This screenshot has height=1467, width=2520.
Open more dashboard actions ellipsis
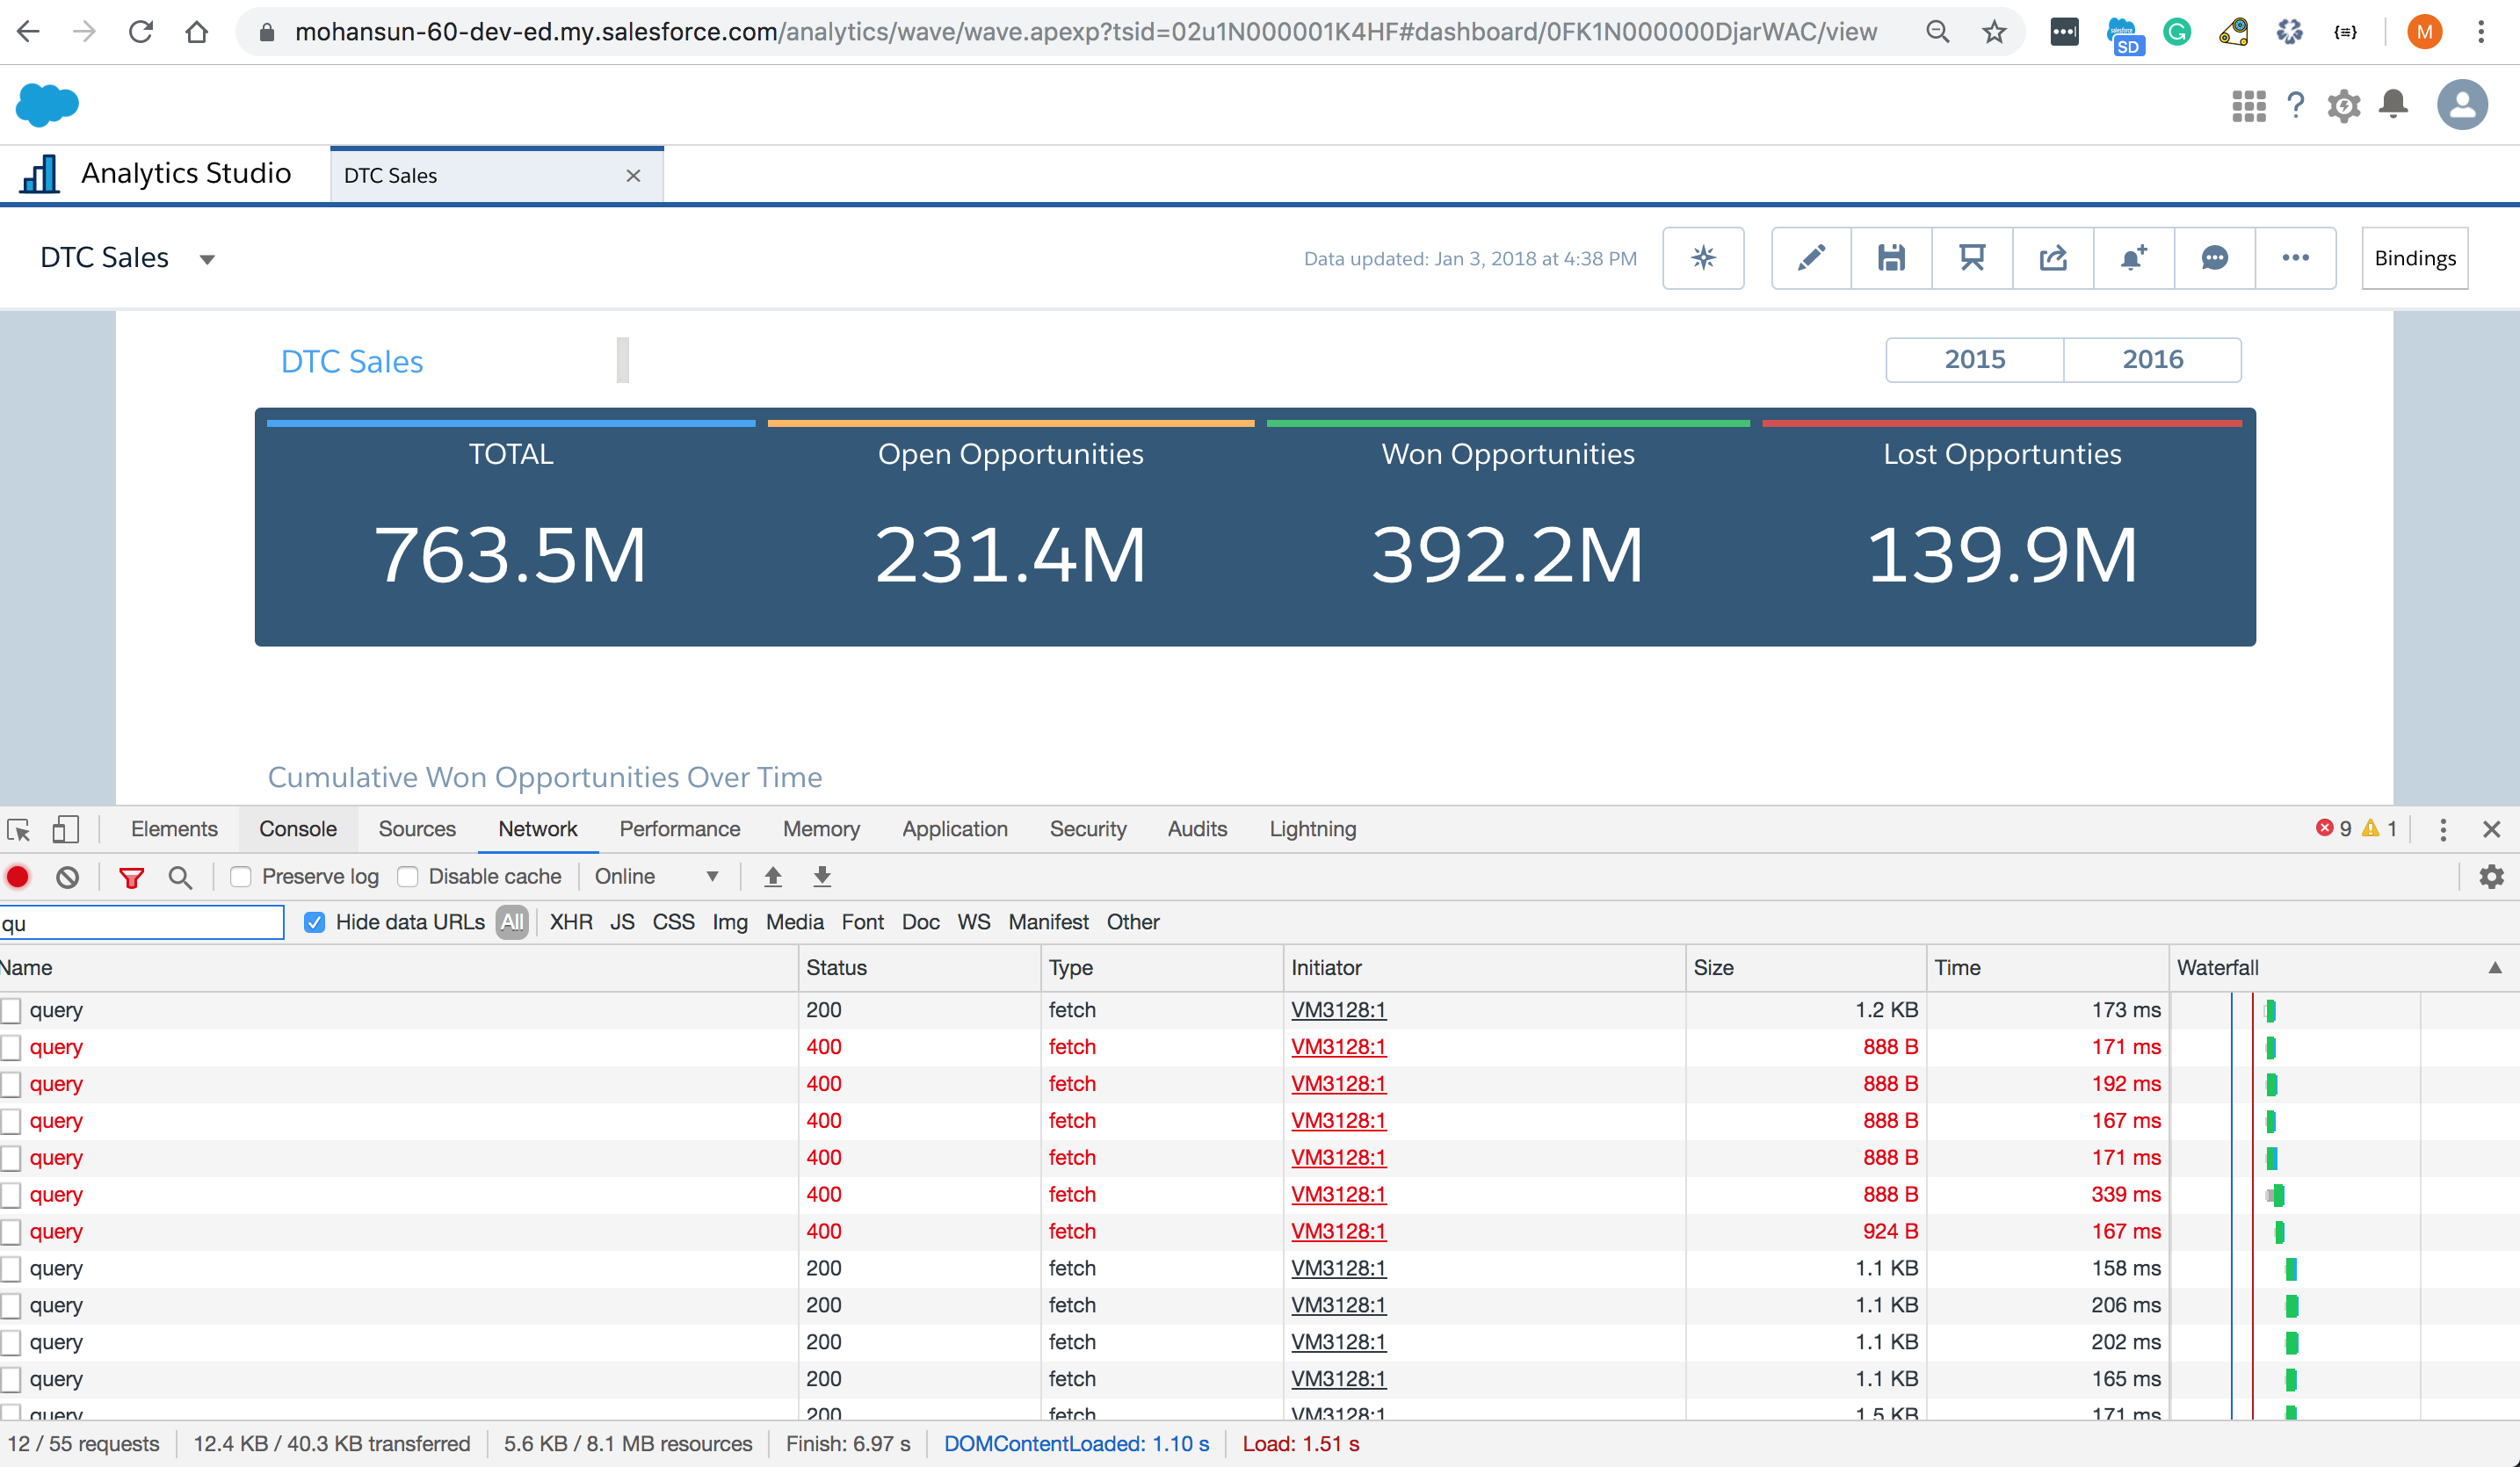coord(2296,258)
